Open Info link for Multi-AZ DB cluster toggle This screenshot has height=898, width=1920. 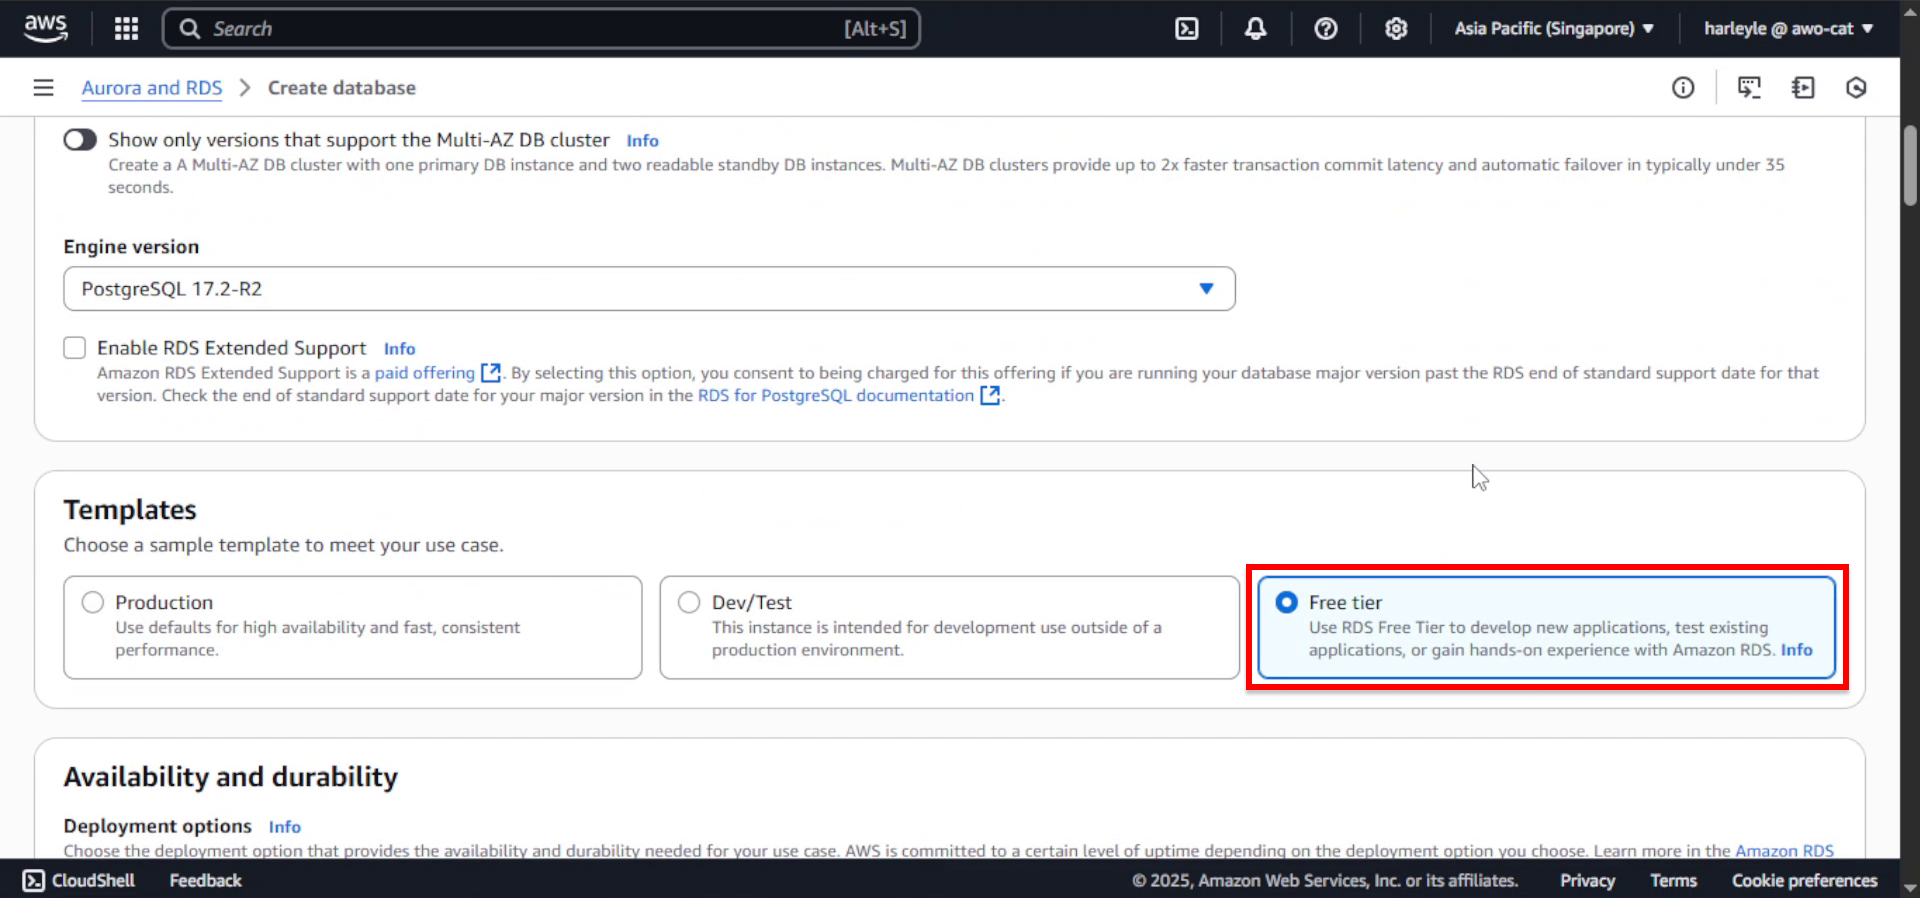(642, 141)
